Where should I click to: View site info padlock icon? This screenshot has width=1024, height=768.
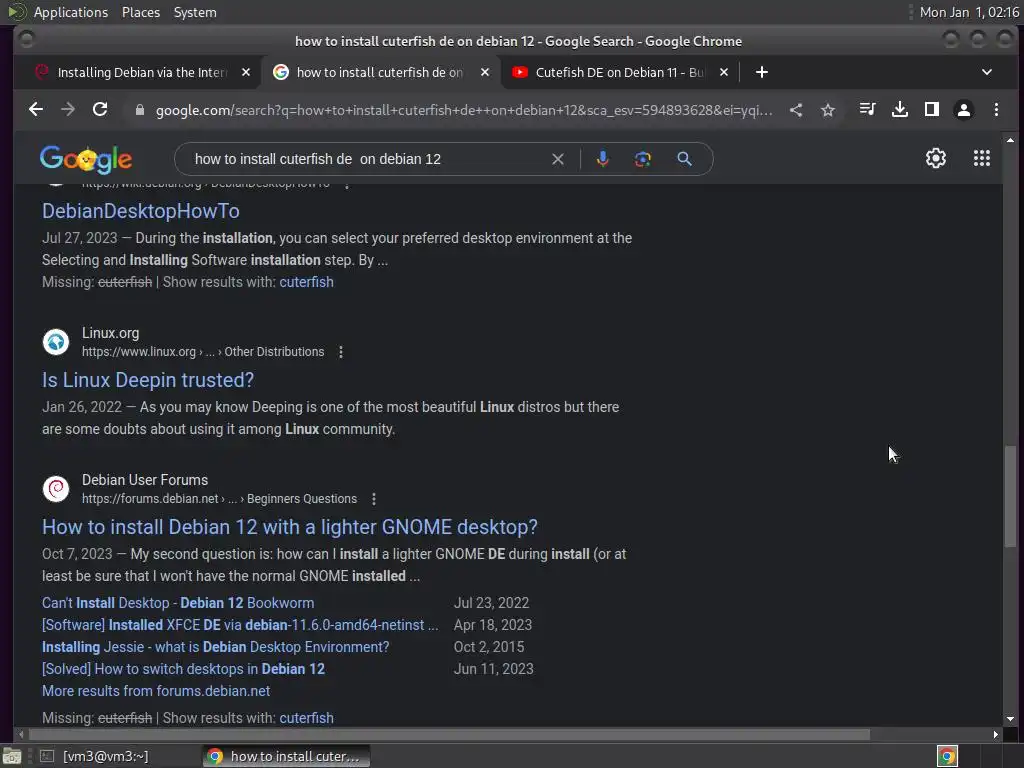coord(139,110)
